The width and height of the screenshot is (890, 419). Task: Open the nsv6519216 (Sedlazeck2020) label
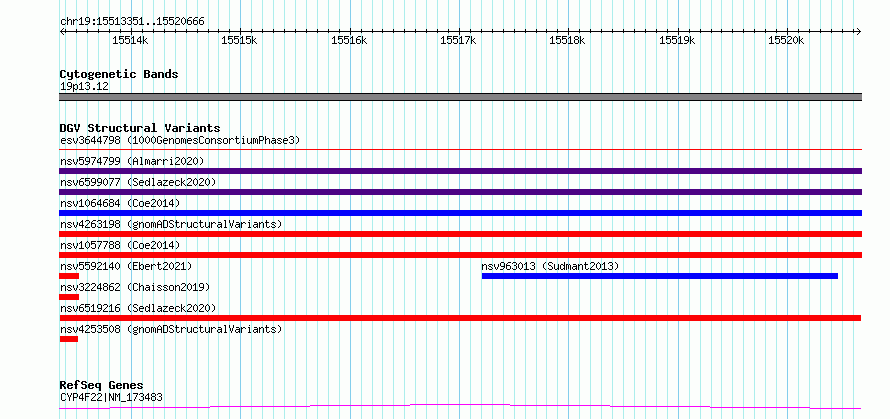point(138,308)
